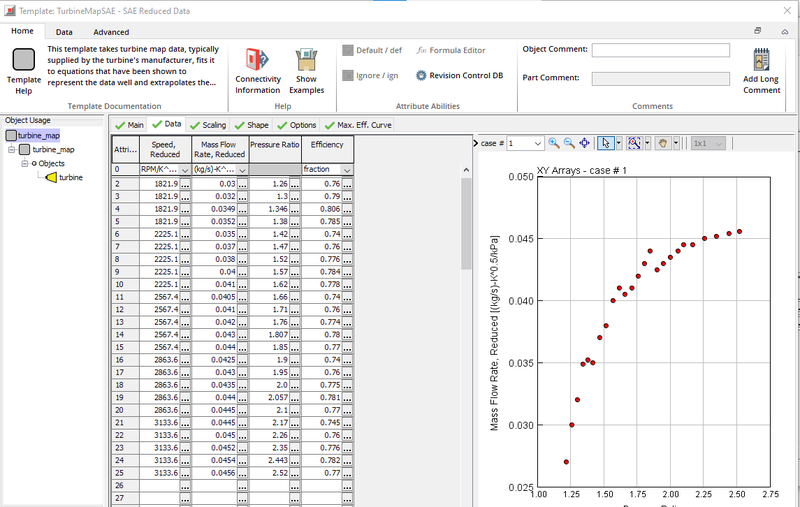Screen dimensions: 800x507
Task: Click Speed, Reduced column header
Action: pyautogui.click(x=165, y=149)
